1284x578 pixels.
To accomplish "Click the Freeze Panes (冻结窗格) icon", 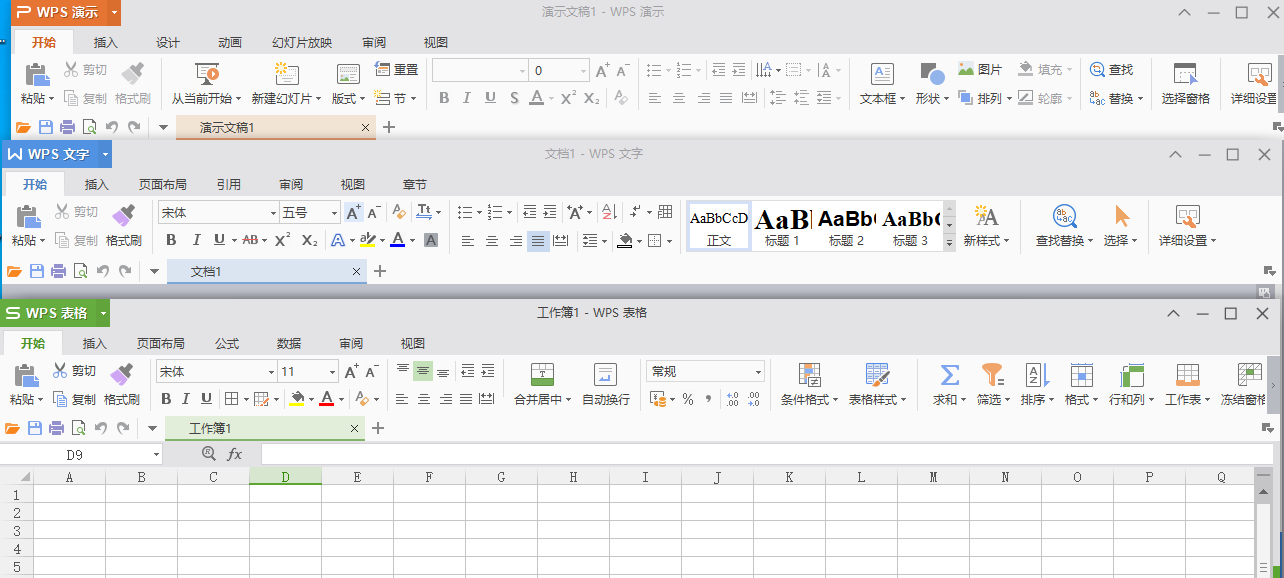I will click(1248, 375).
